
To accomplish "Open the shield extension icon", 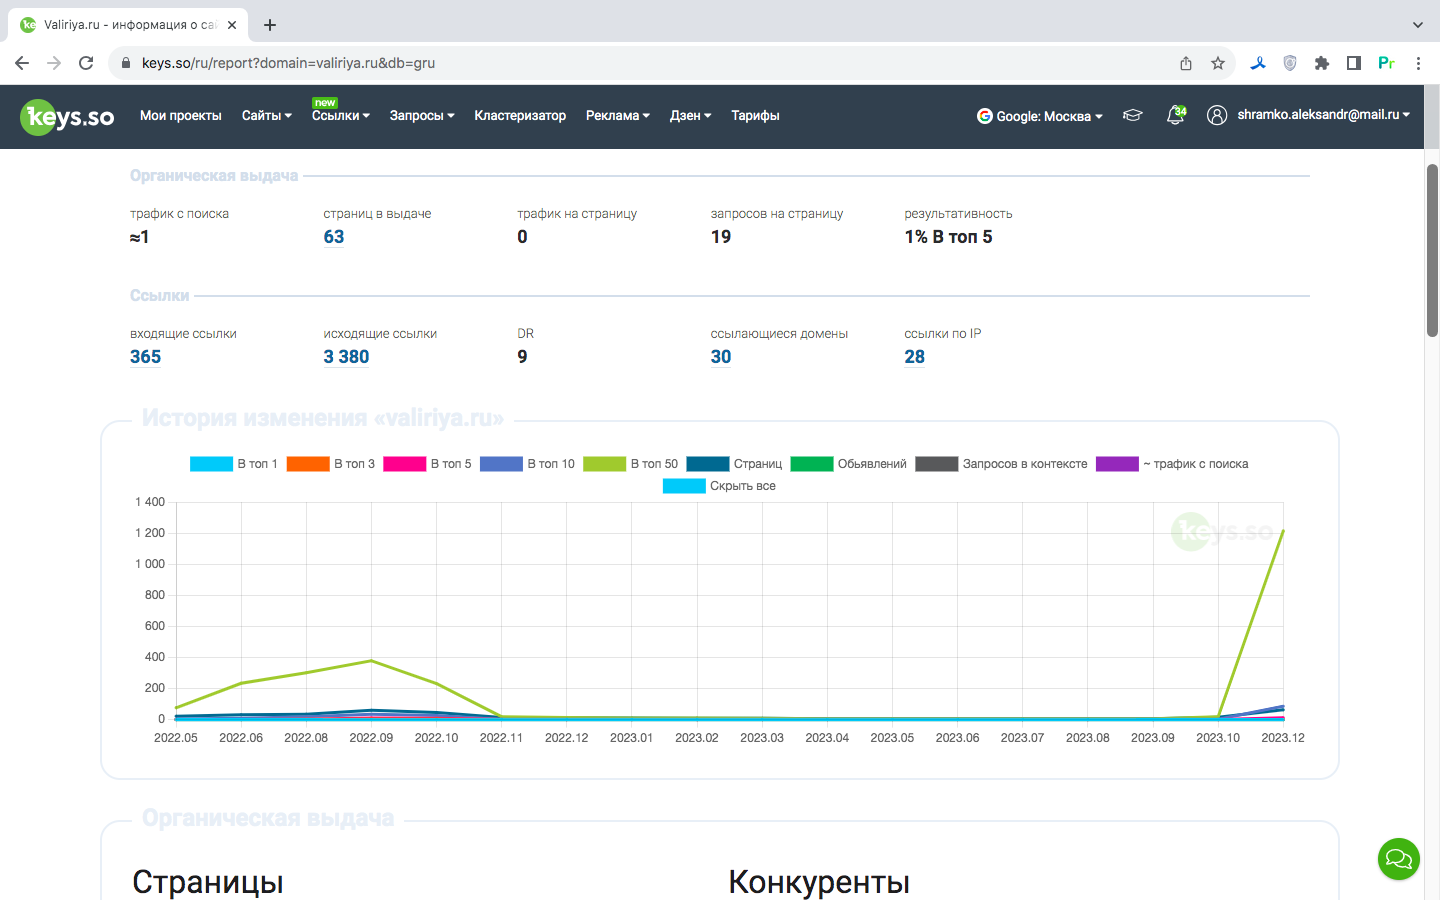I will 1290,63.
